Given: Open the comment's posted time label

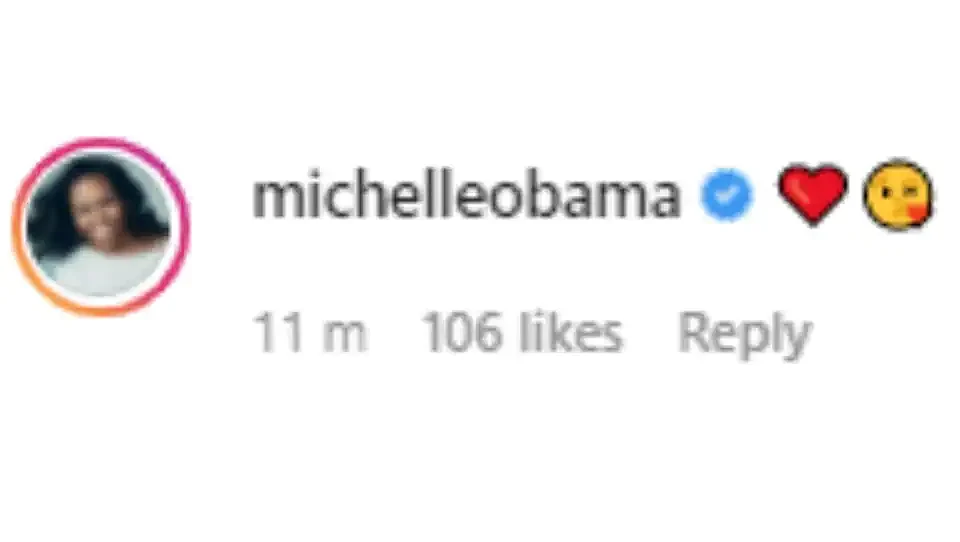Looking at the screenshot, I should [x=310, y=333].
